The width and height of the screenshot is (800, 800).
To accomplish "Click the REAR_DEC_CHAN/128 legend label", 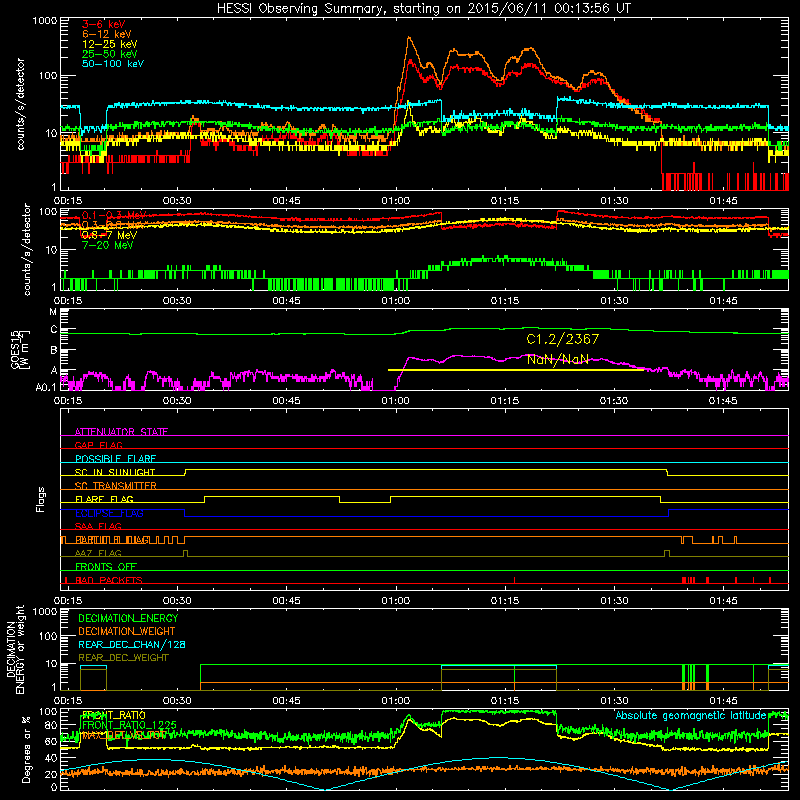I will (132, 645).
